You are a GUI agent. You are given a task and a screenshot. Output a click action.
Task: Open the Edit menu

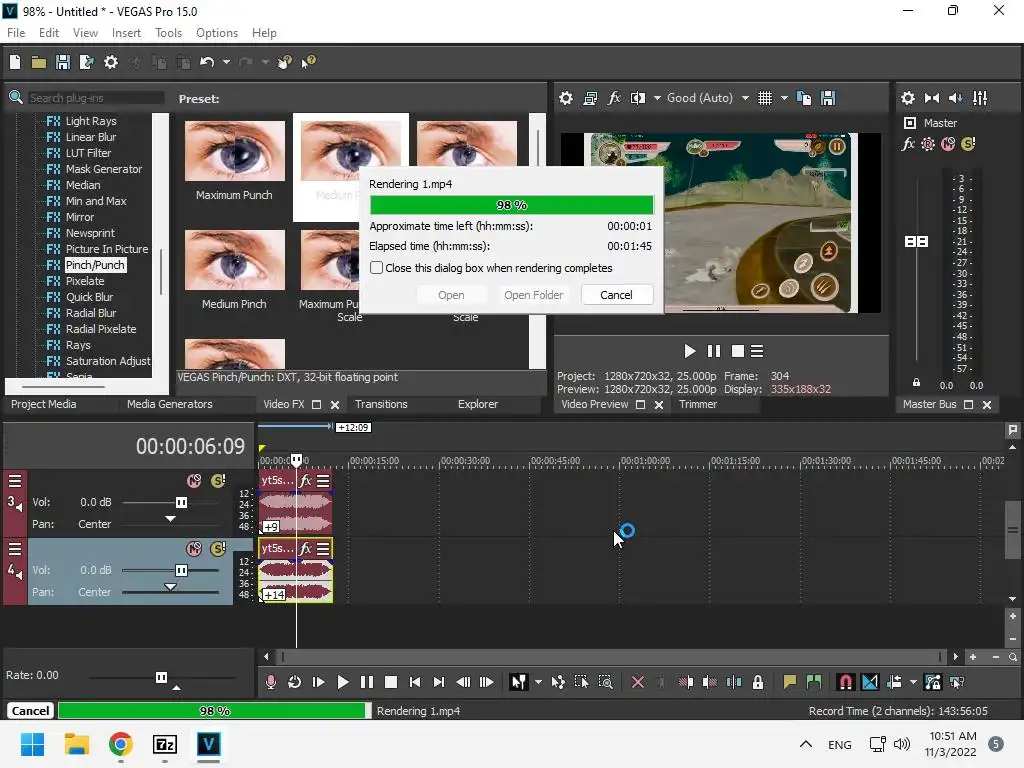click(x=49, y=33)
